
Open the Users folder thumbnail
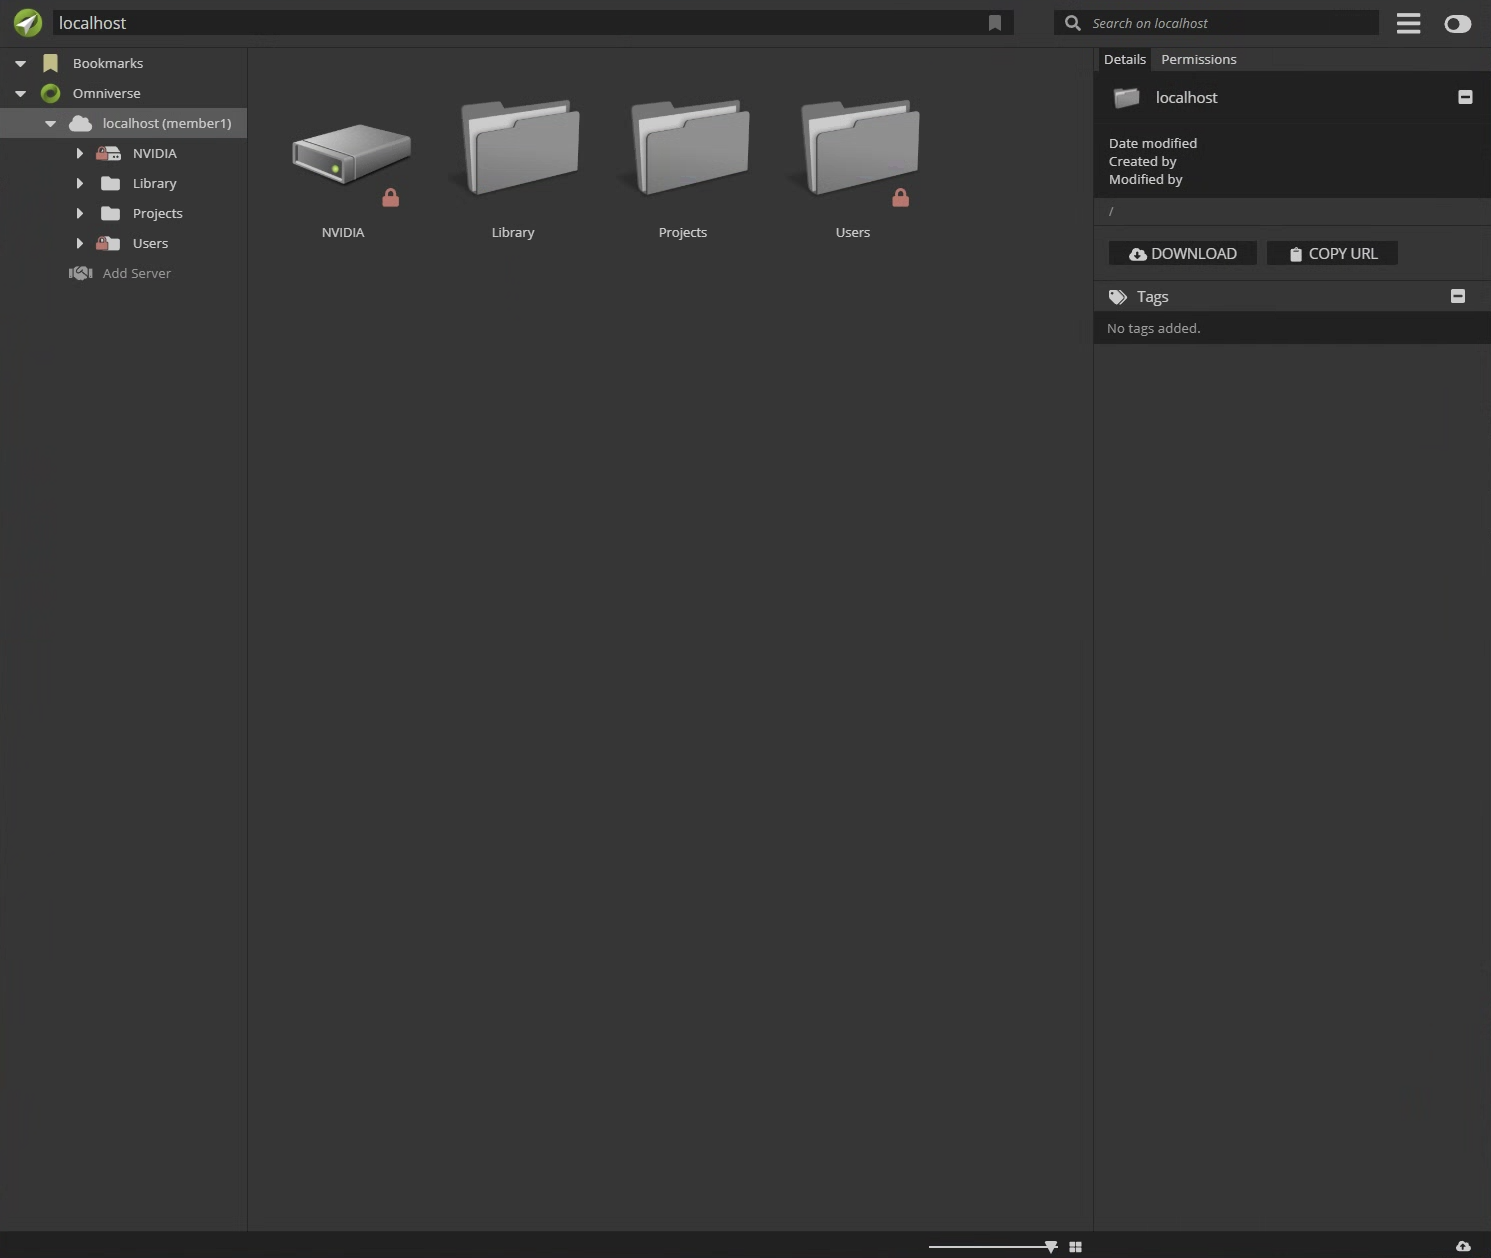pos(859,150)
